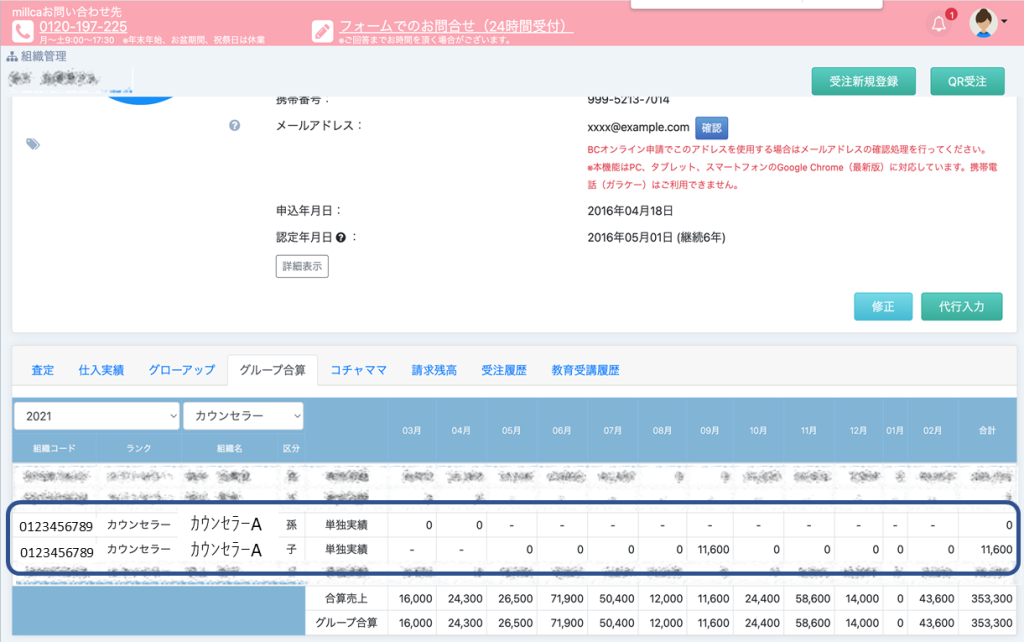Click the pencil form inquiry icon

click(x=322, y=31)
